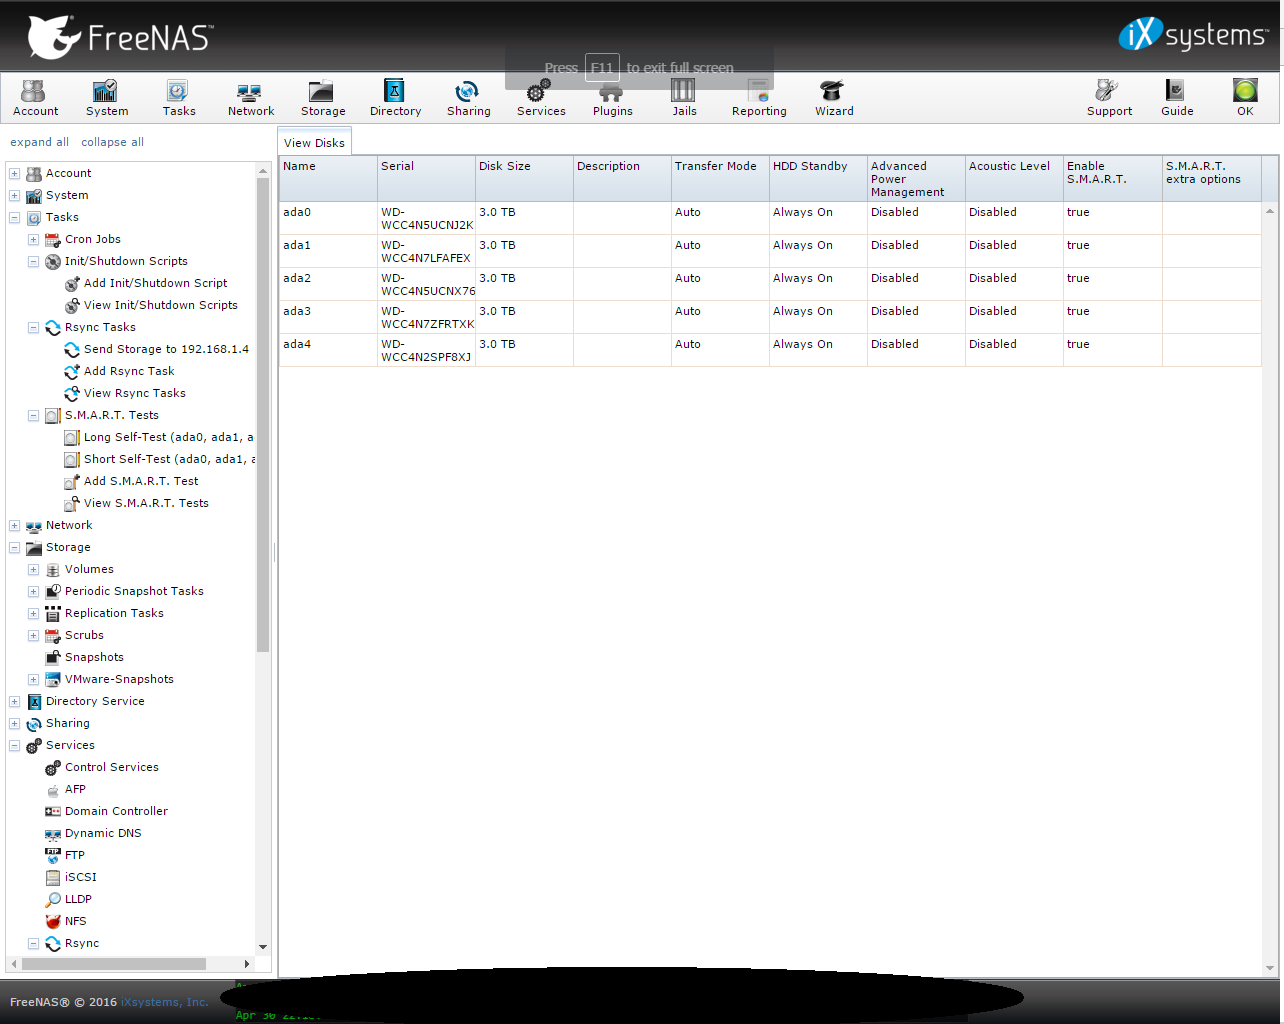Select the View Disks tab
The height and width of the screenshot is (1024, 1284).
[314, 143]
